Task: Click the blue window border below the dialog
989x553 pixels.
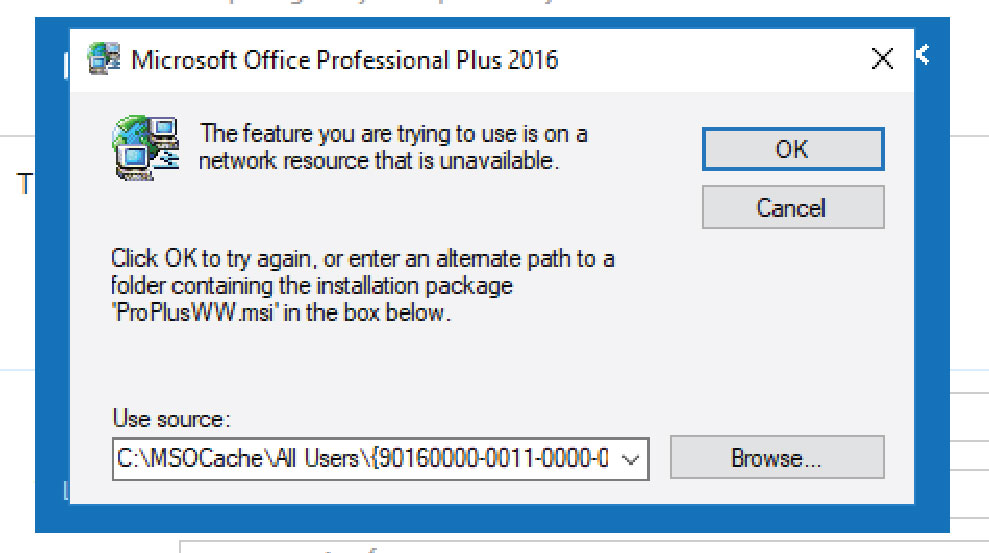Action: point(490,518)
